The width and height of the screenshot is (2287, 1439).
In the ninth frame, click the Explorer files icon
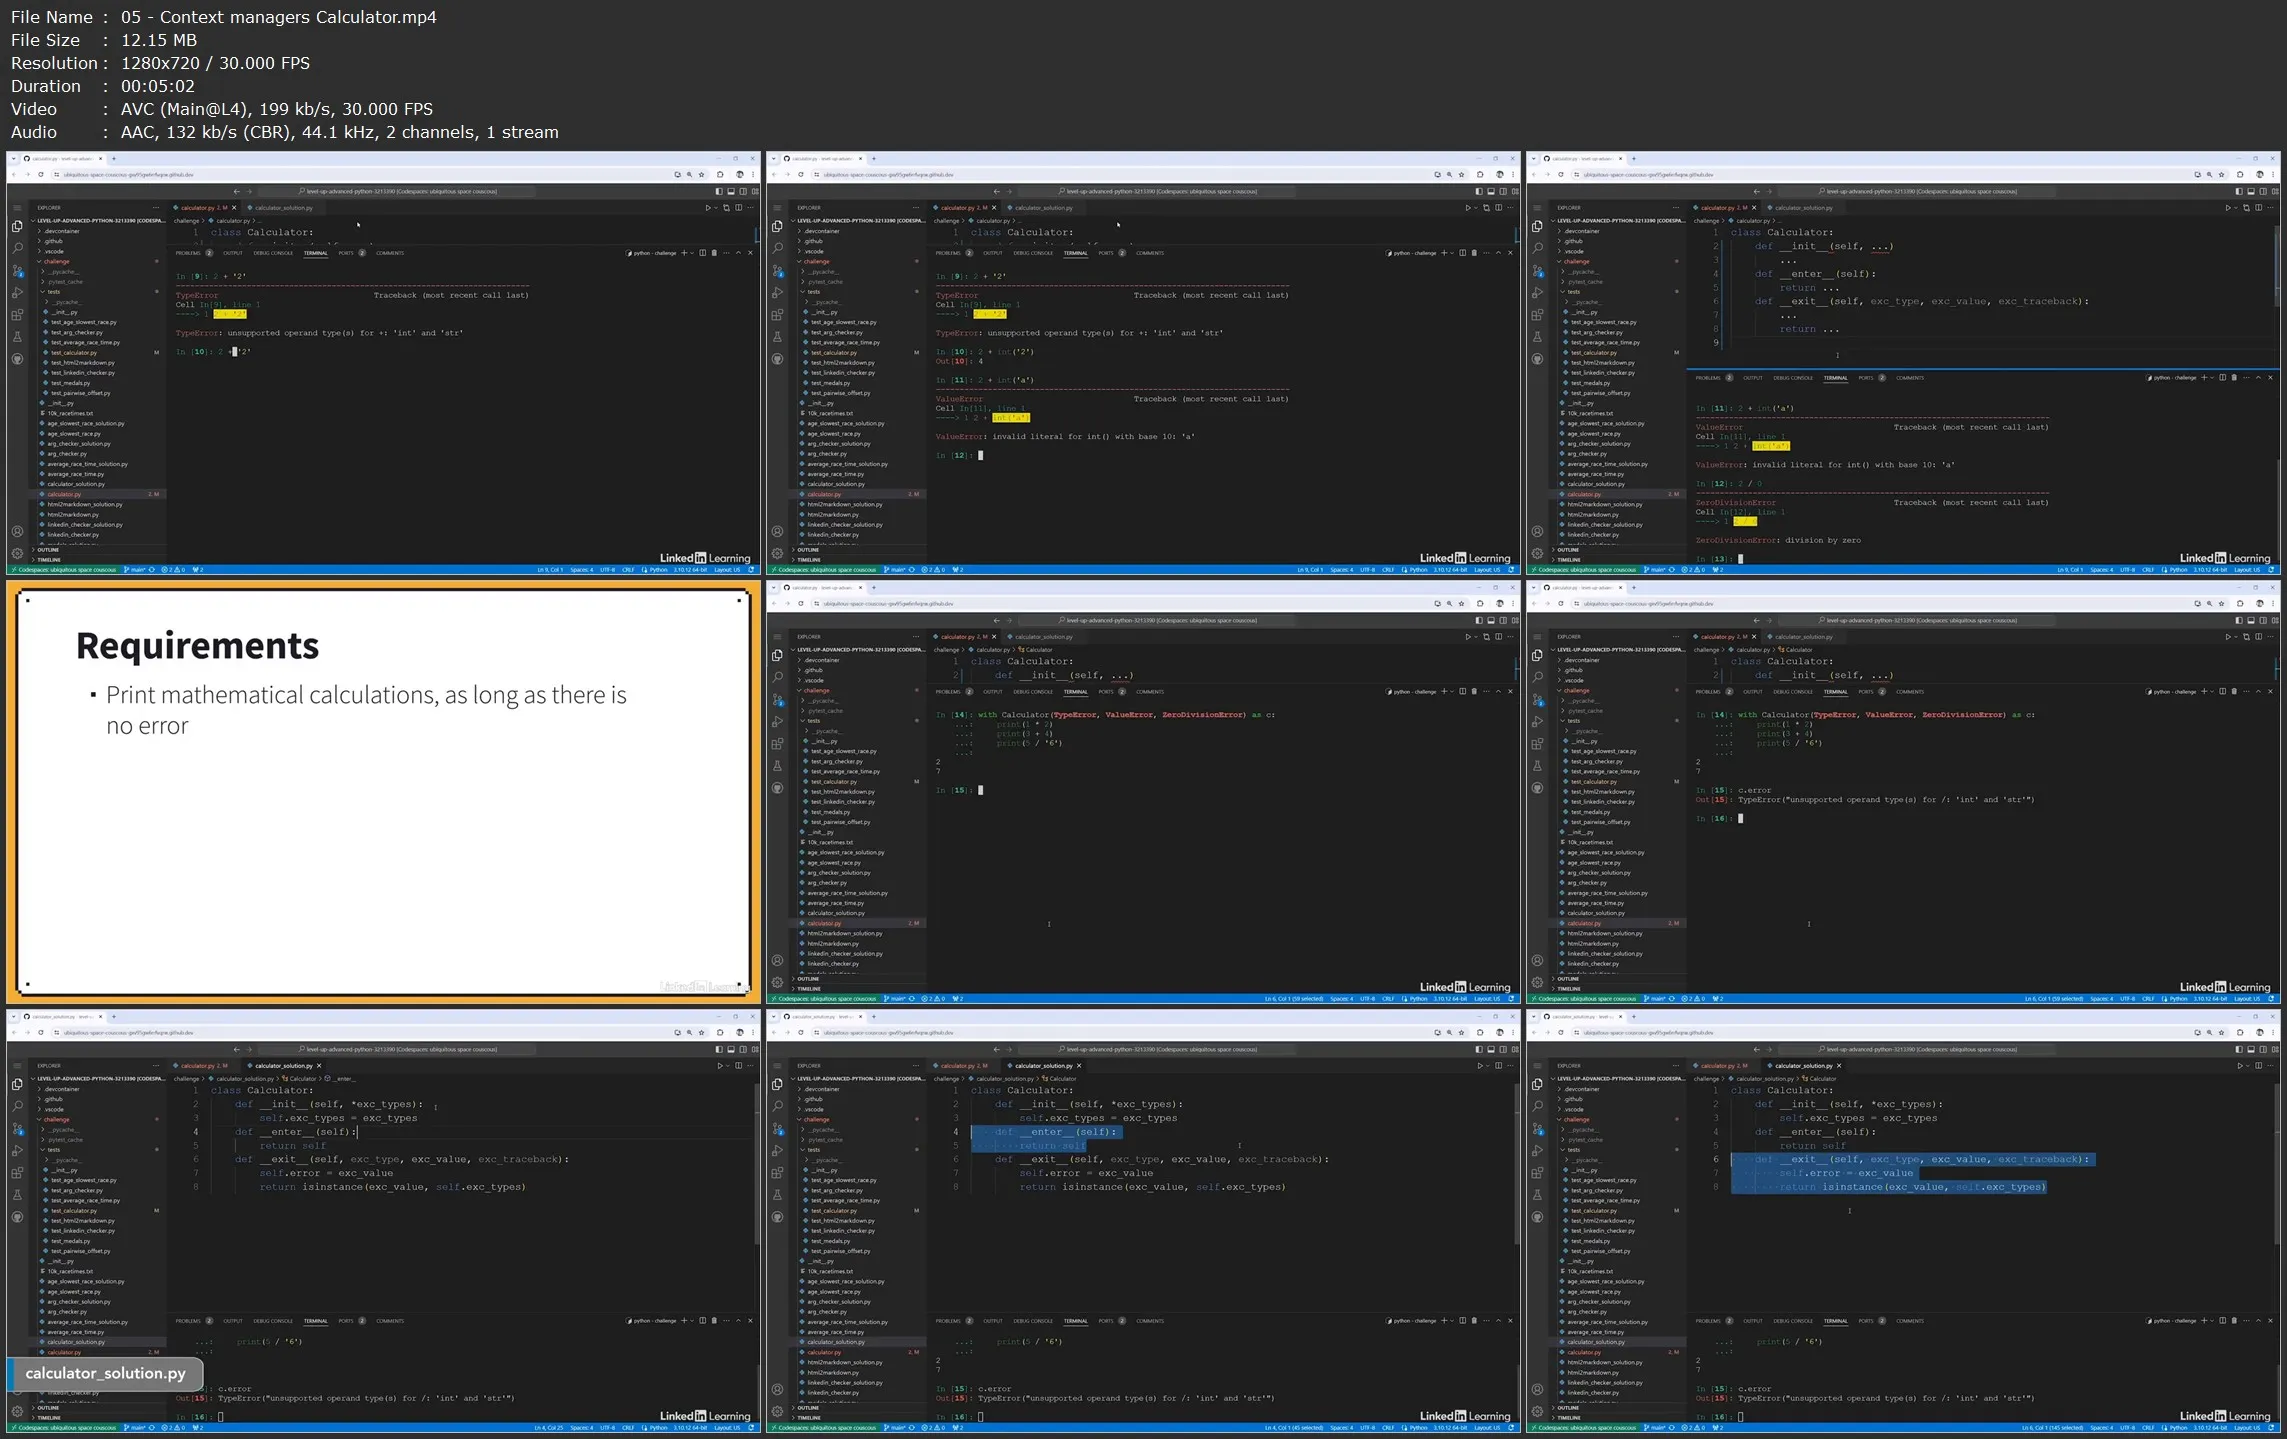coord(1537,1085)
